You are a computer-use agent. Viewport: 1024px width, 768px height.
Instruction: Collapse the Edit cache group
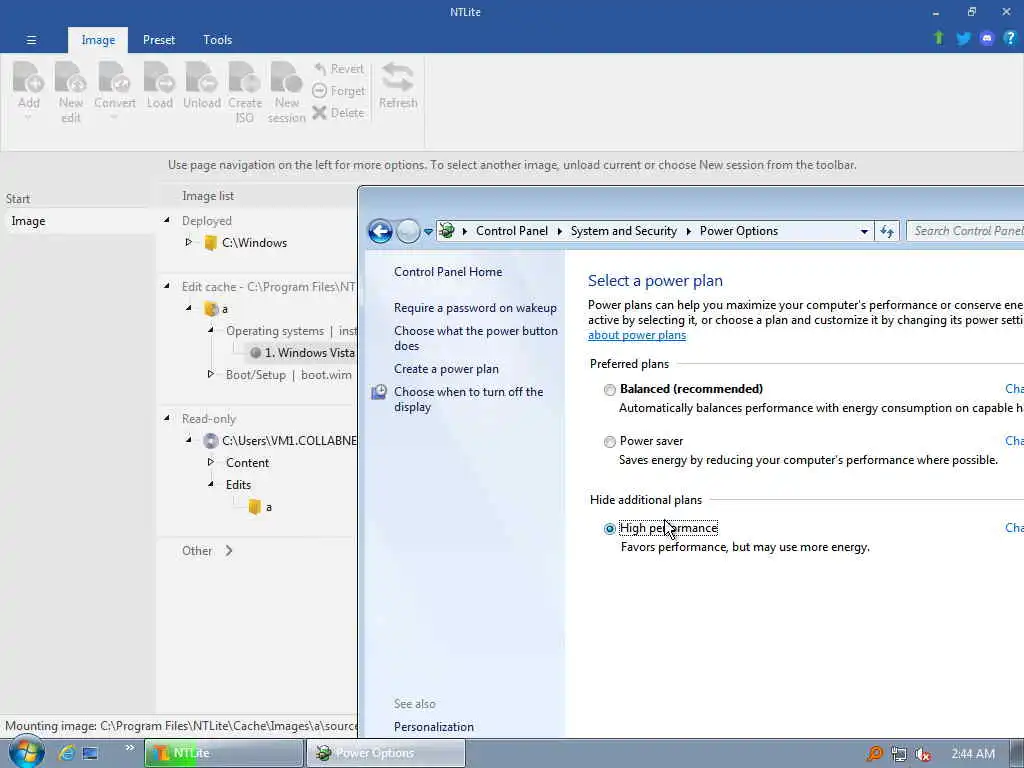167,286
